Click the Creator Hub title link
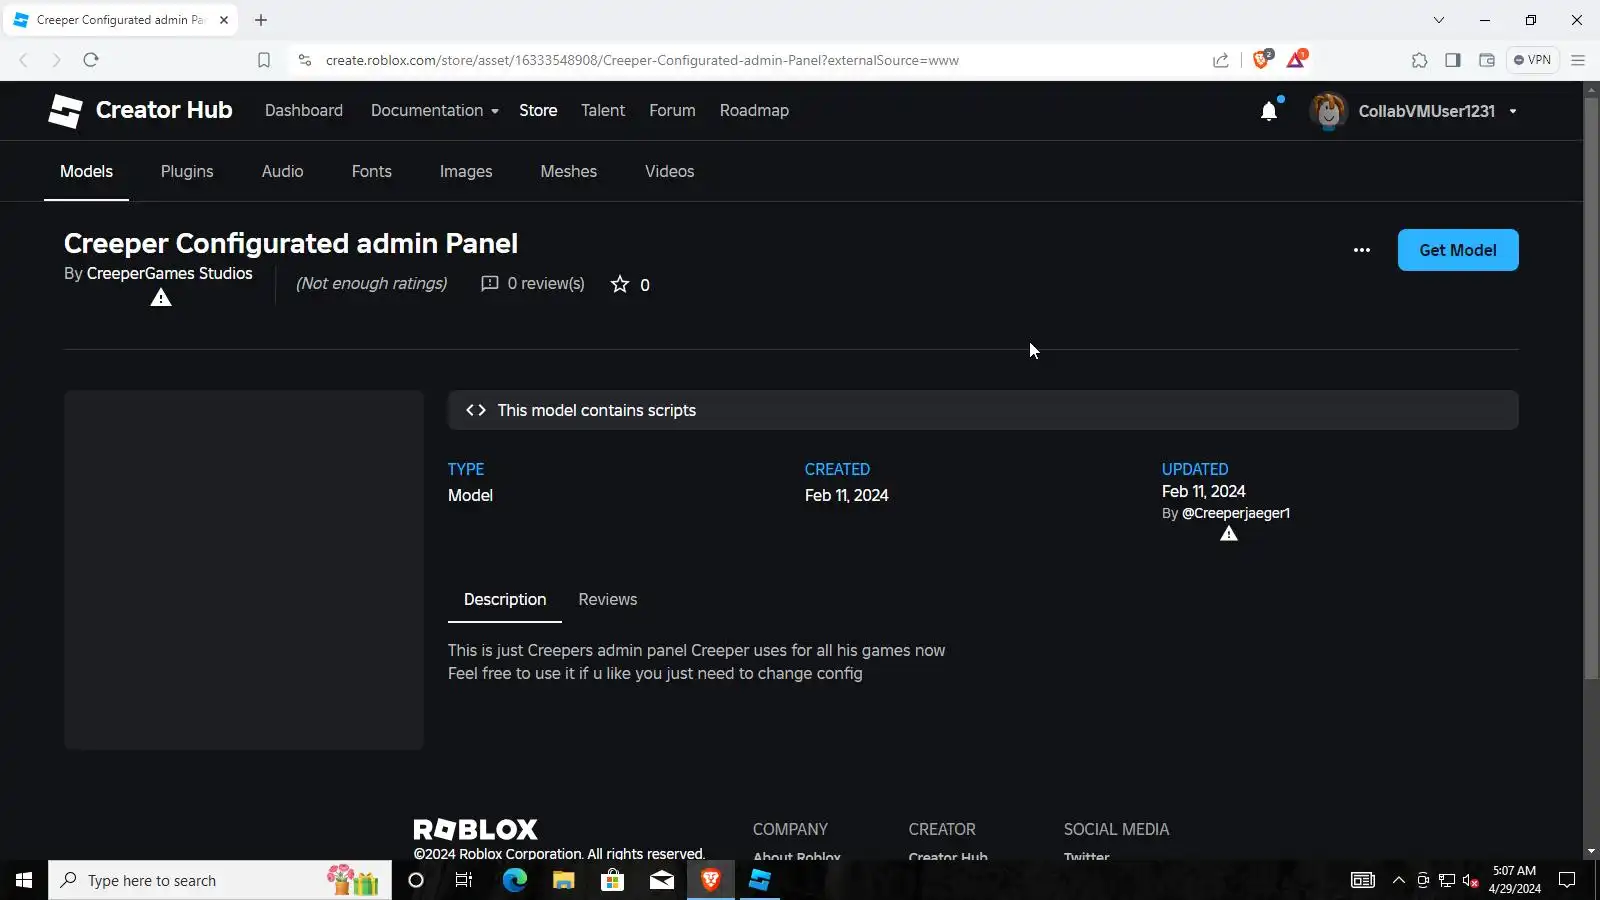Image resolution: width=1600 pixels, height=900 pixels. [164, 110]
